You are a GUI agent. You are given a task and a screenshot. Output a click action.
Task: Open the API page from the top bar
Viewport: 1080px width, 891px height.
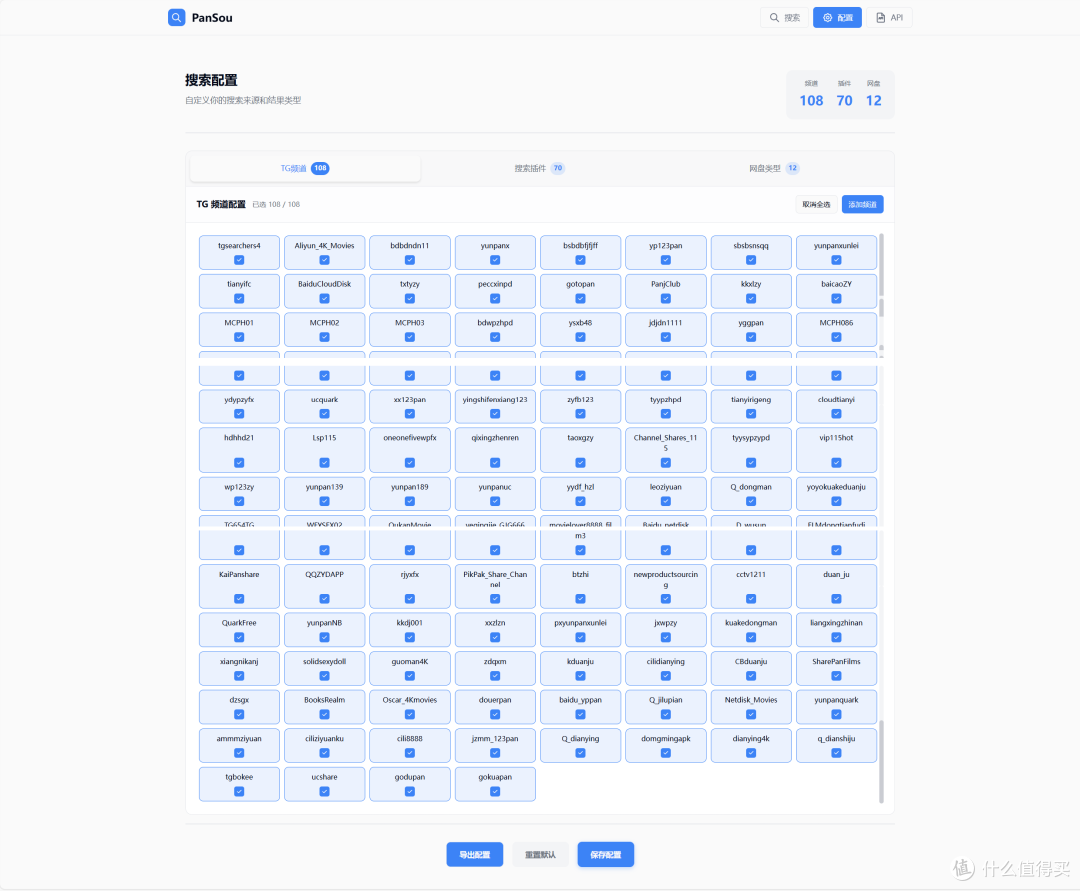click(889, 18)
